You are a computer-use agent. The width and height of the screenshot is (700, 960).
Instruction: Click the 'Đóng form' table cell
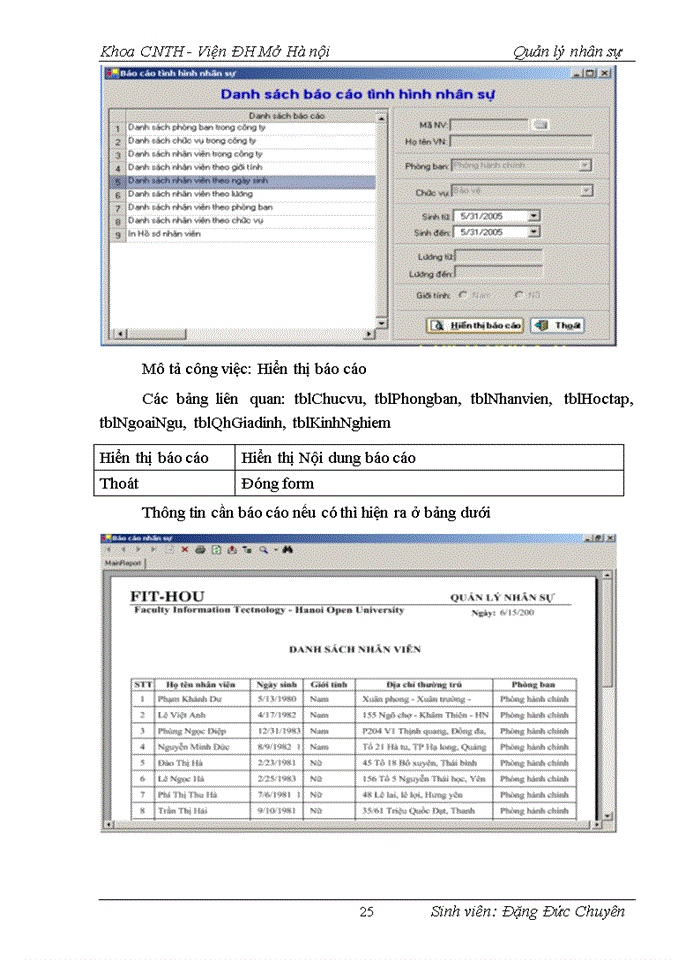click(429, 483)
